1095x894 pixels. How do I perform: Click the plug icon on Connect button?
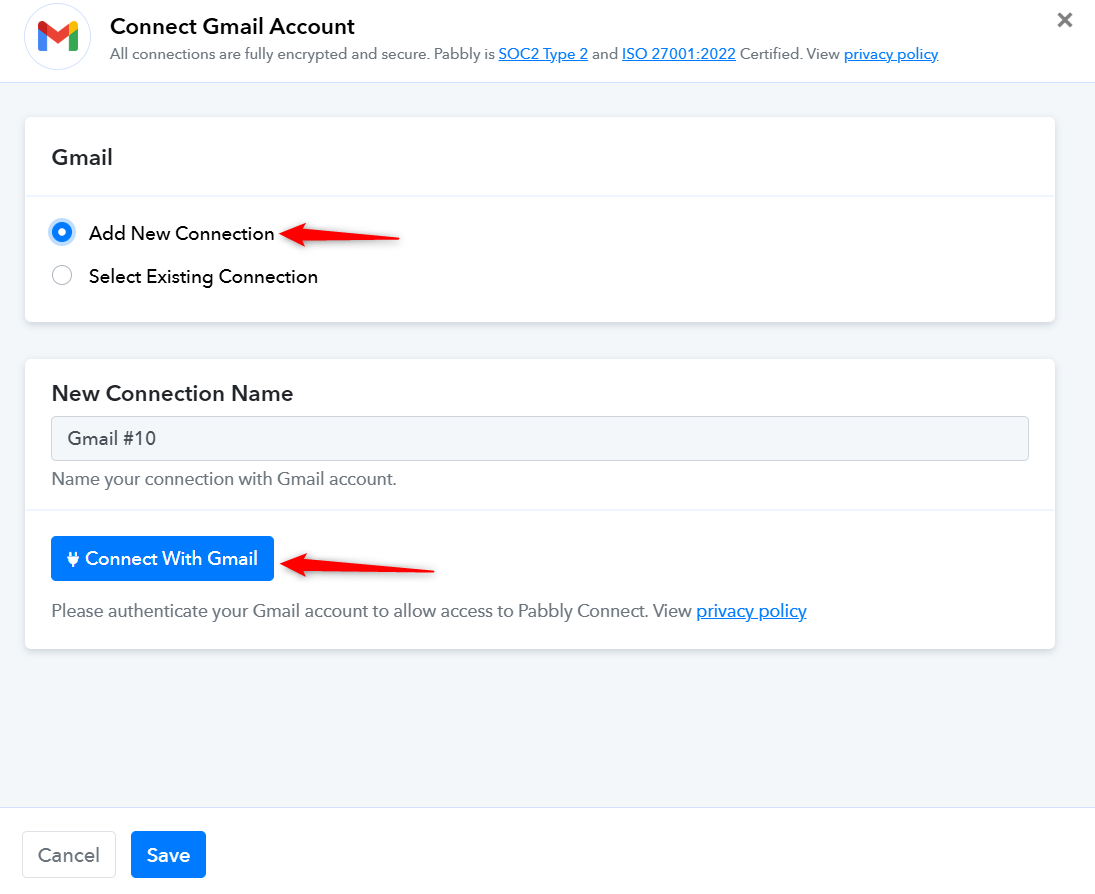73,559
